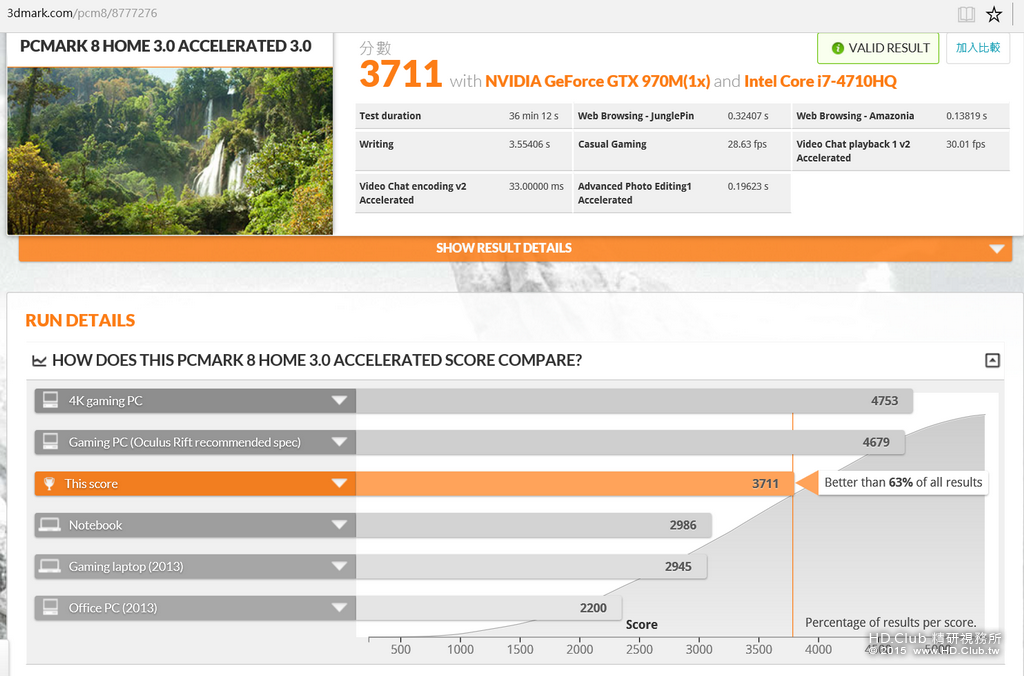Image resolution: width=1024 pixels, height=676 pixels.
Task: Click Better than 63% of all results
Action: pyautogui.click(x=903, y=483)
